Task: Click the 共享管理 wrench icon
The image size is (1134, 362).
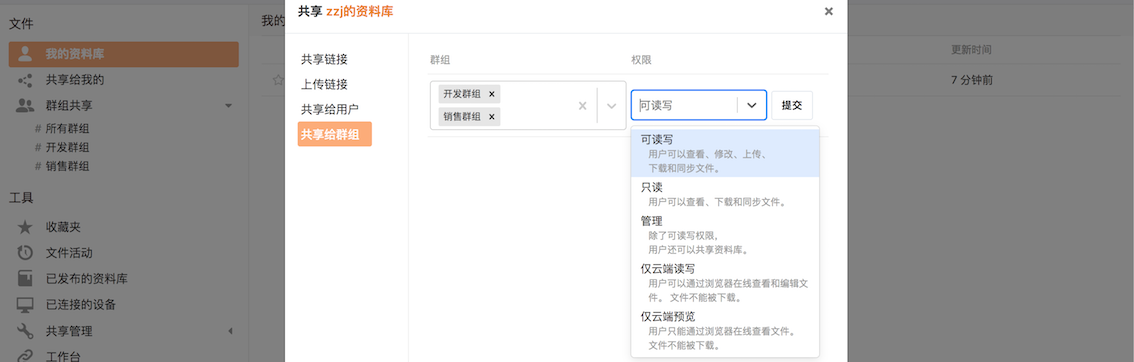Action: click(x=25, y=331)
